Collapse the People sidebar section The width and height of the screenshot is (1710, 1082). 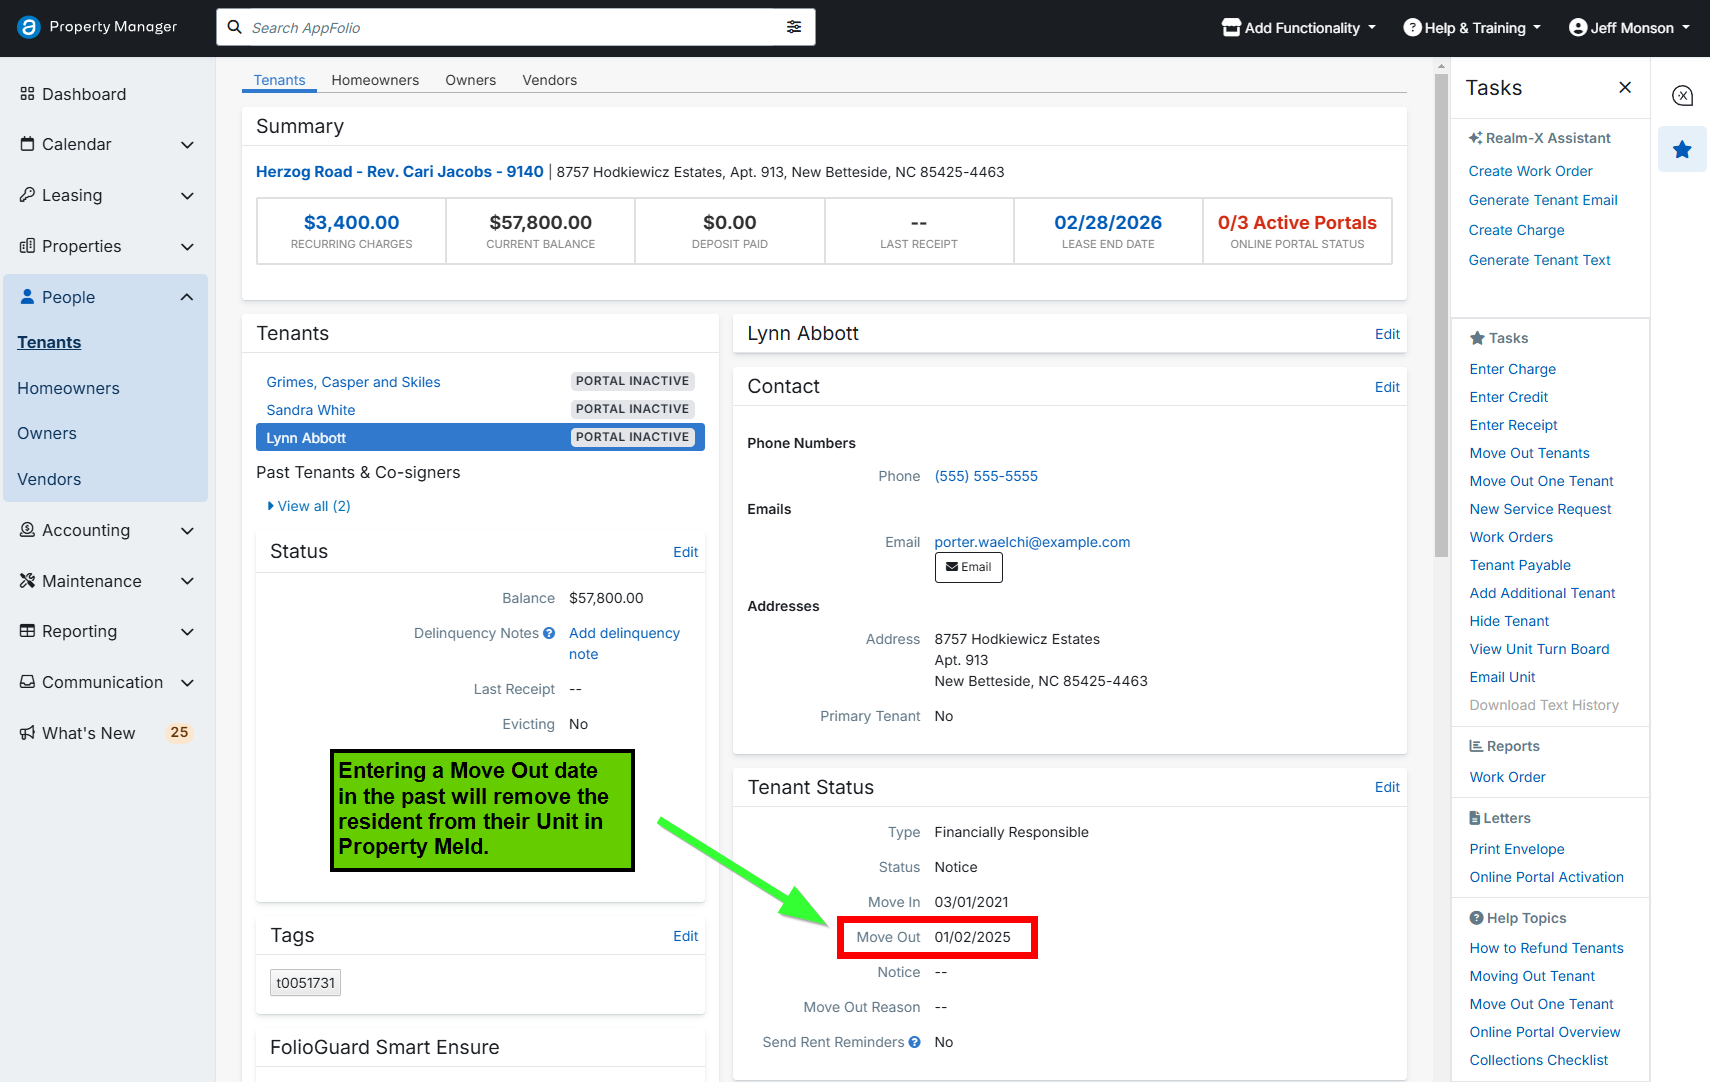click(186, 297)
